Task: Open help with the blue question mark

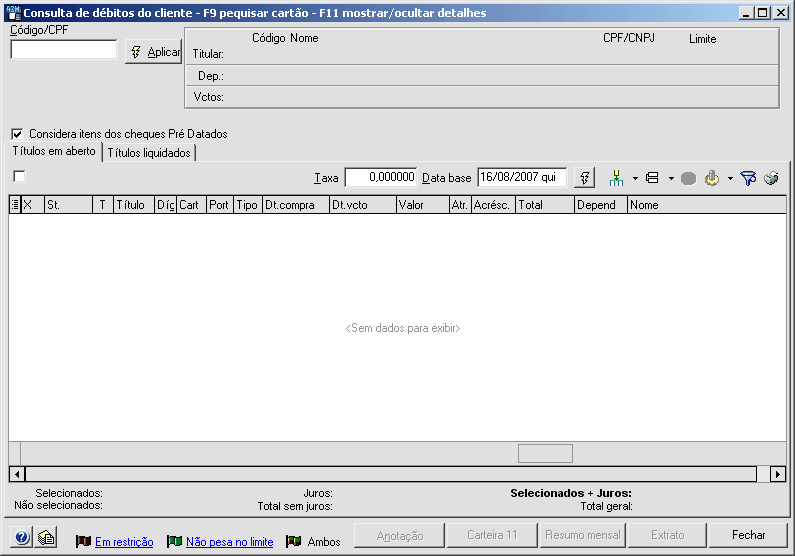Action: coord(22,537)
